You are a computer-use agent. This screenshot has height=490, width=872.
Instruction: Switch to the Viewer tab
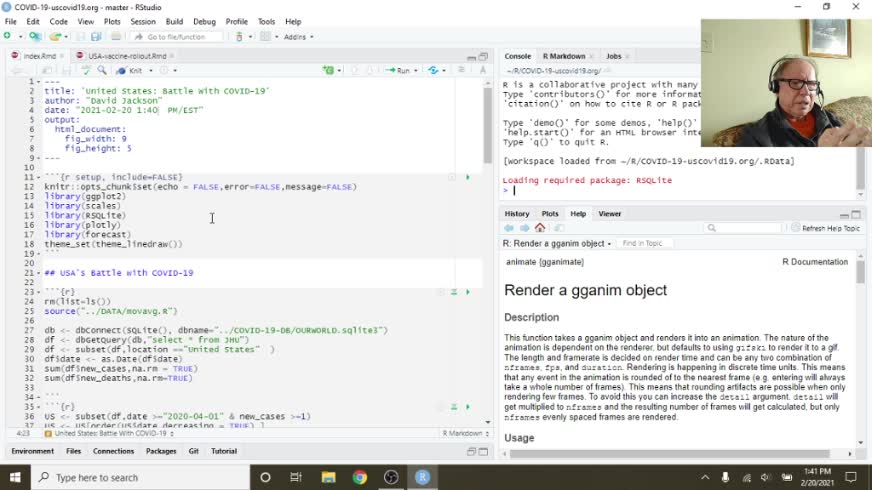coord(610,214)
